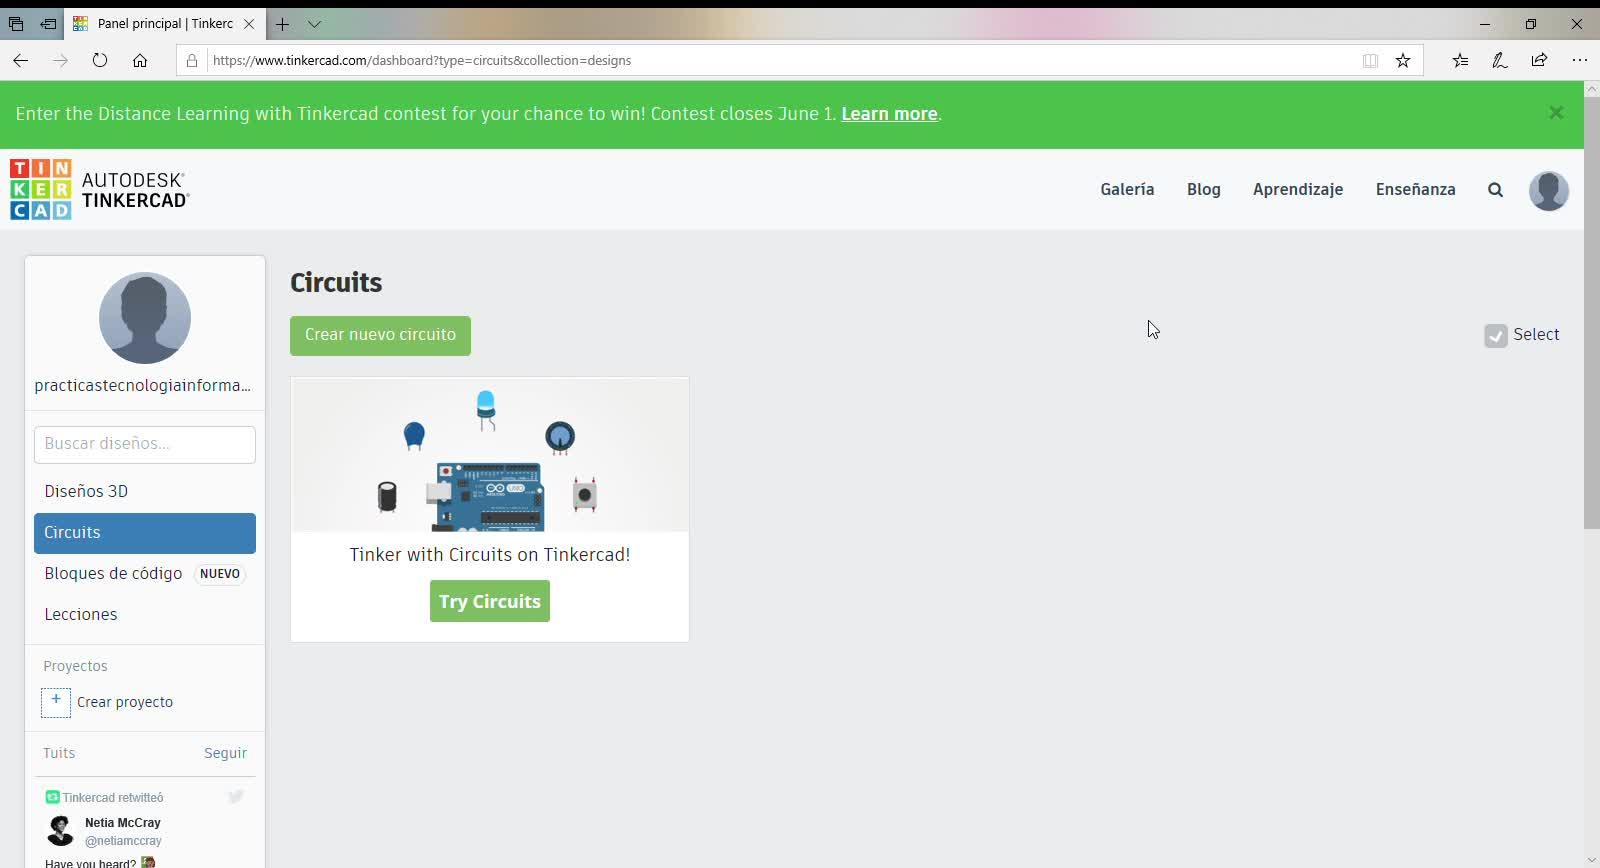Select Circuits in sidebar

tap(145, 533)
